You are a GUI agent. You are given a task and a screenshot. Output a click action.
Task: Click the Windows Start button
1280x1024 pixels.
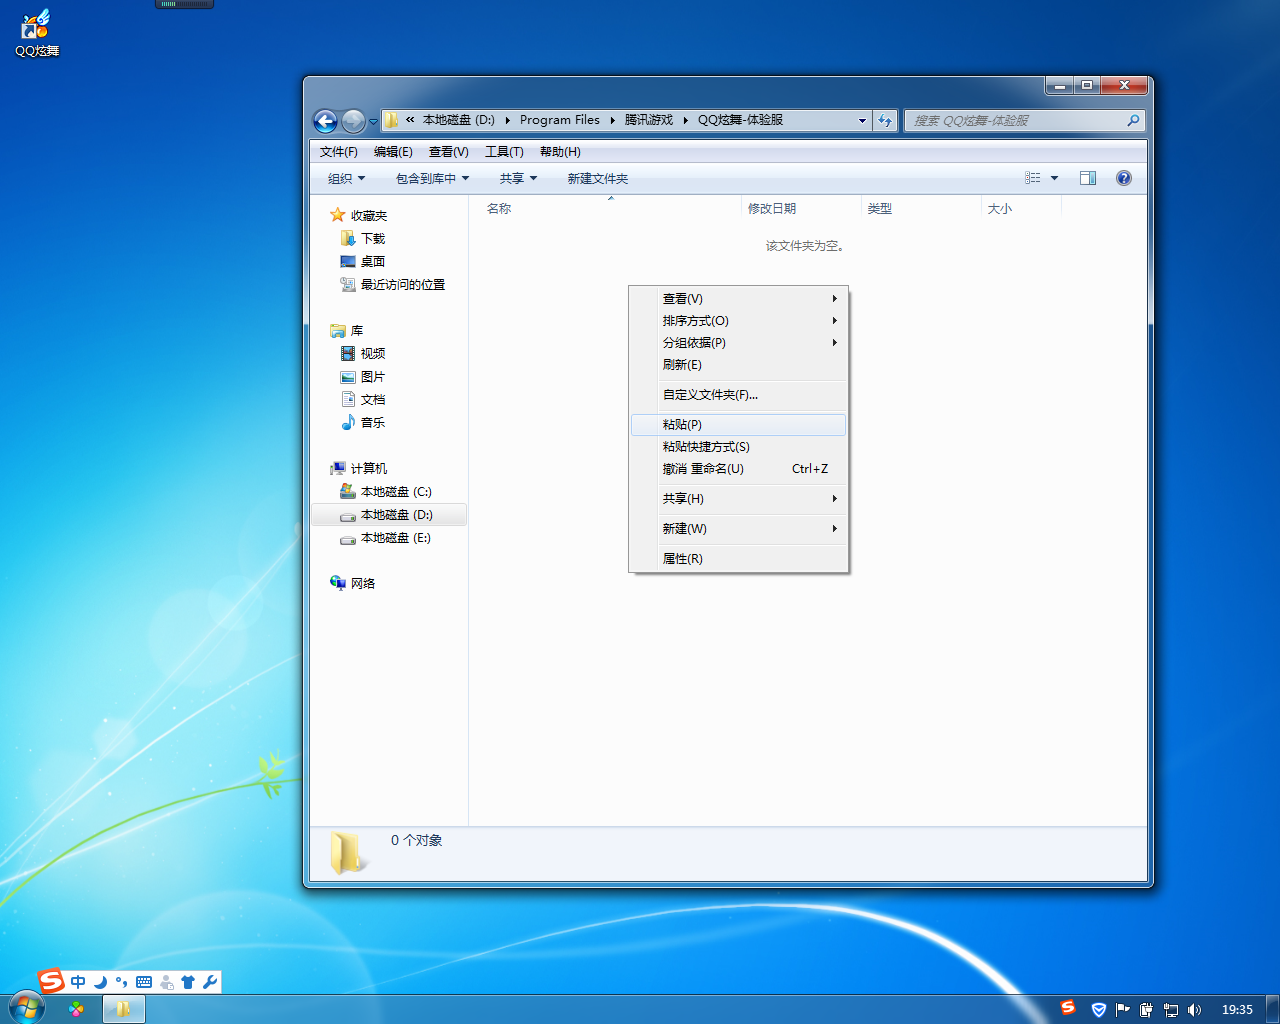click(26, 1008)
